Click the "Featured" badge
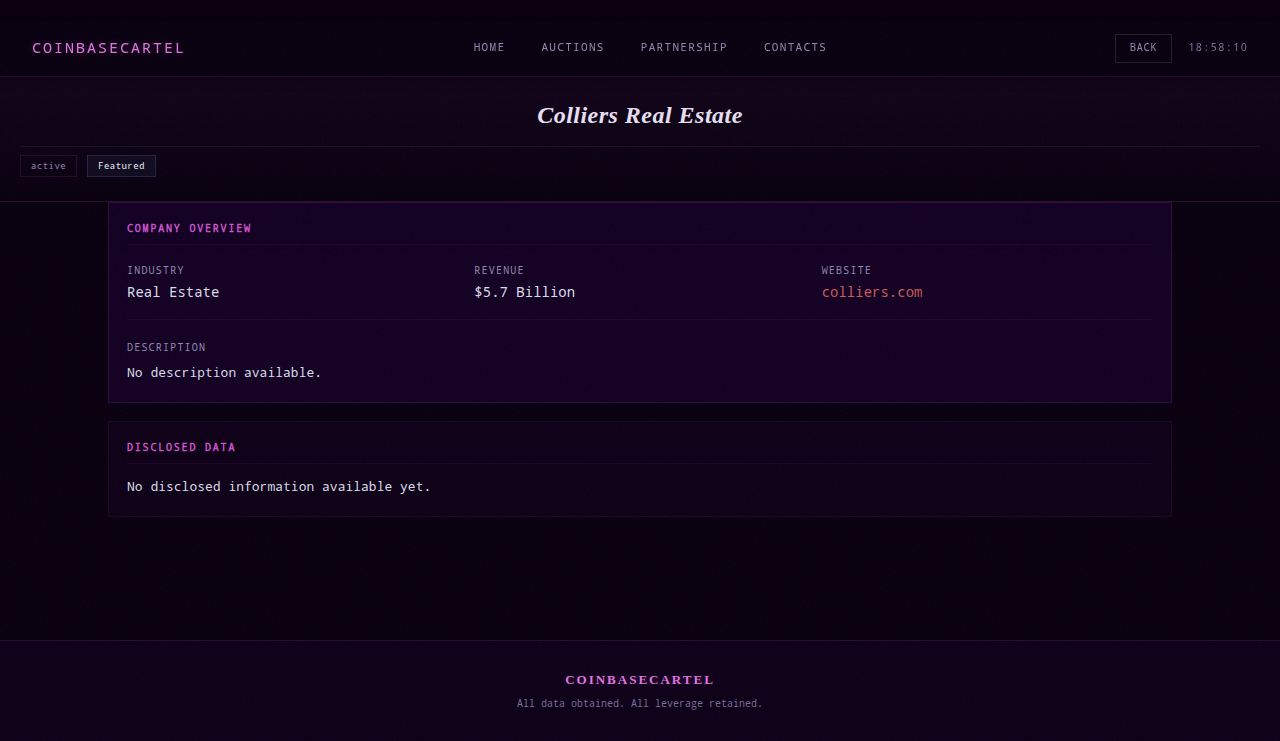The height and width of the screenshot is (741, 1280). (x=121, y=166)
